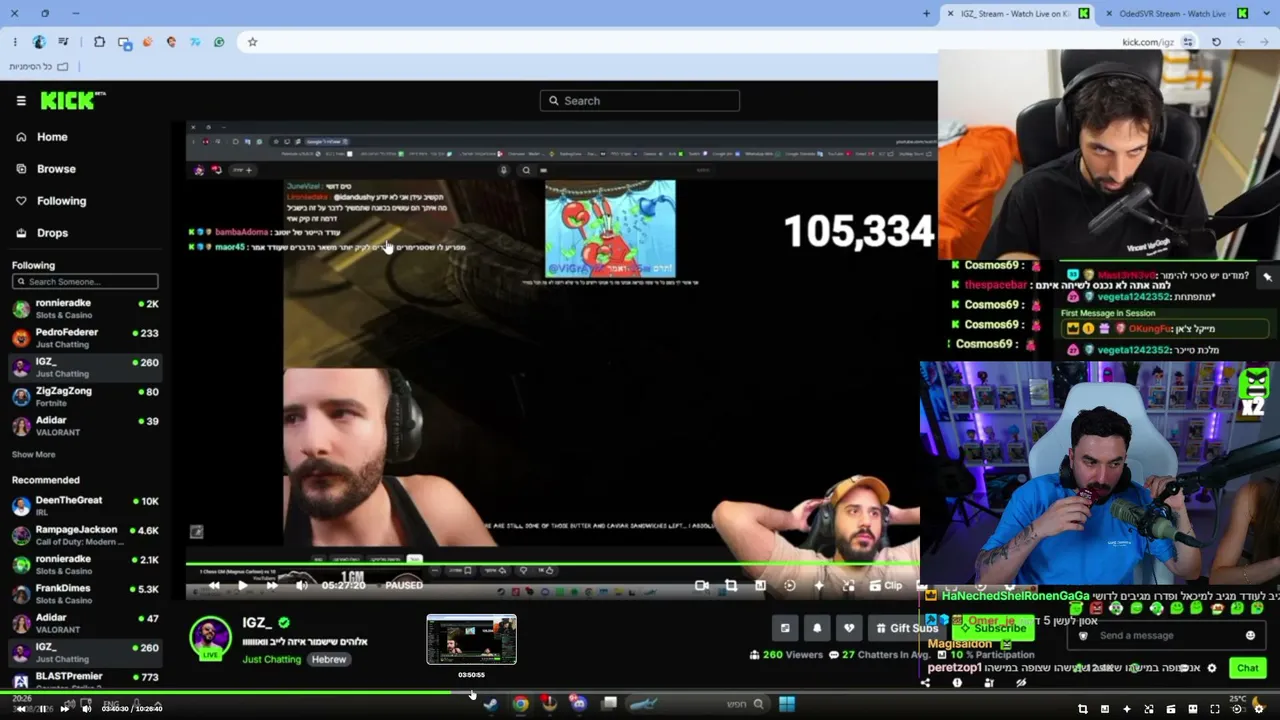Image resolution: width=1280 pixels, height=720 pixels.
Task: Click the share icon below the chat
Action: pyautogui.click(x=925, y=683)
